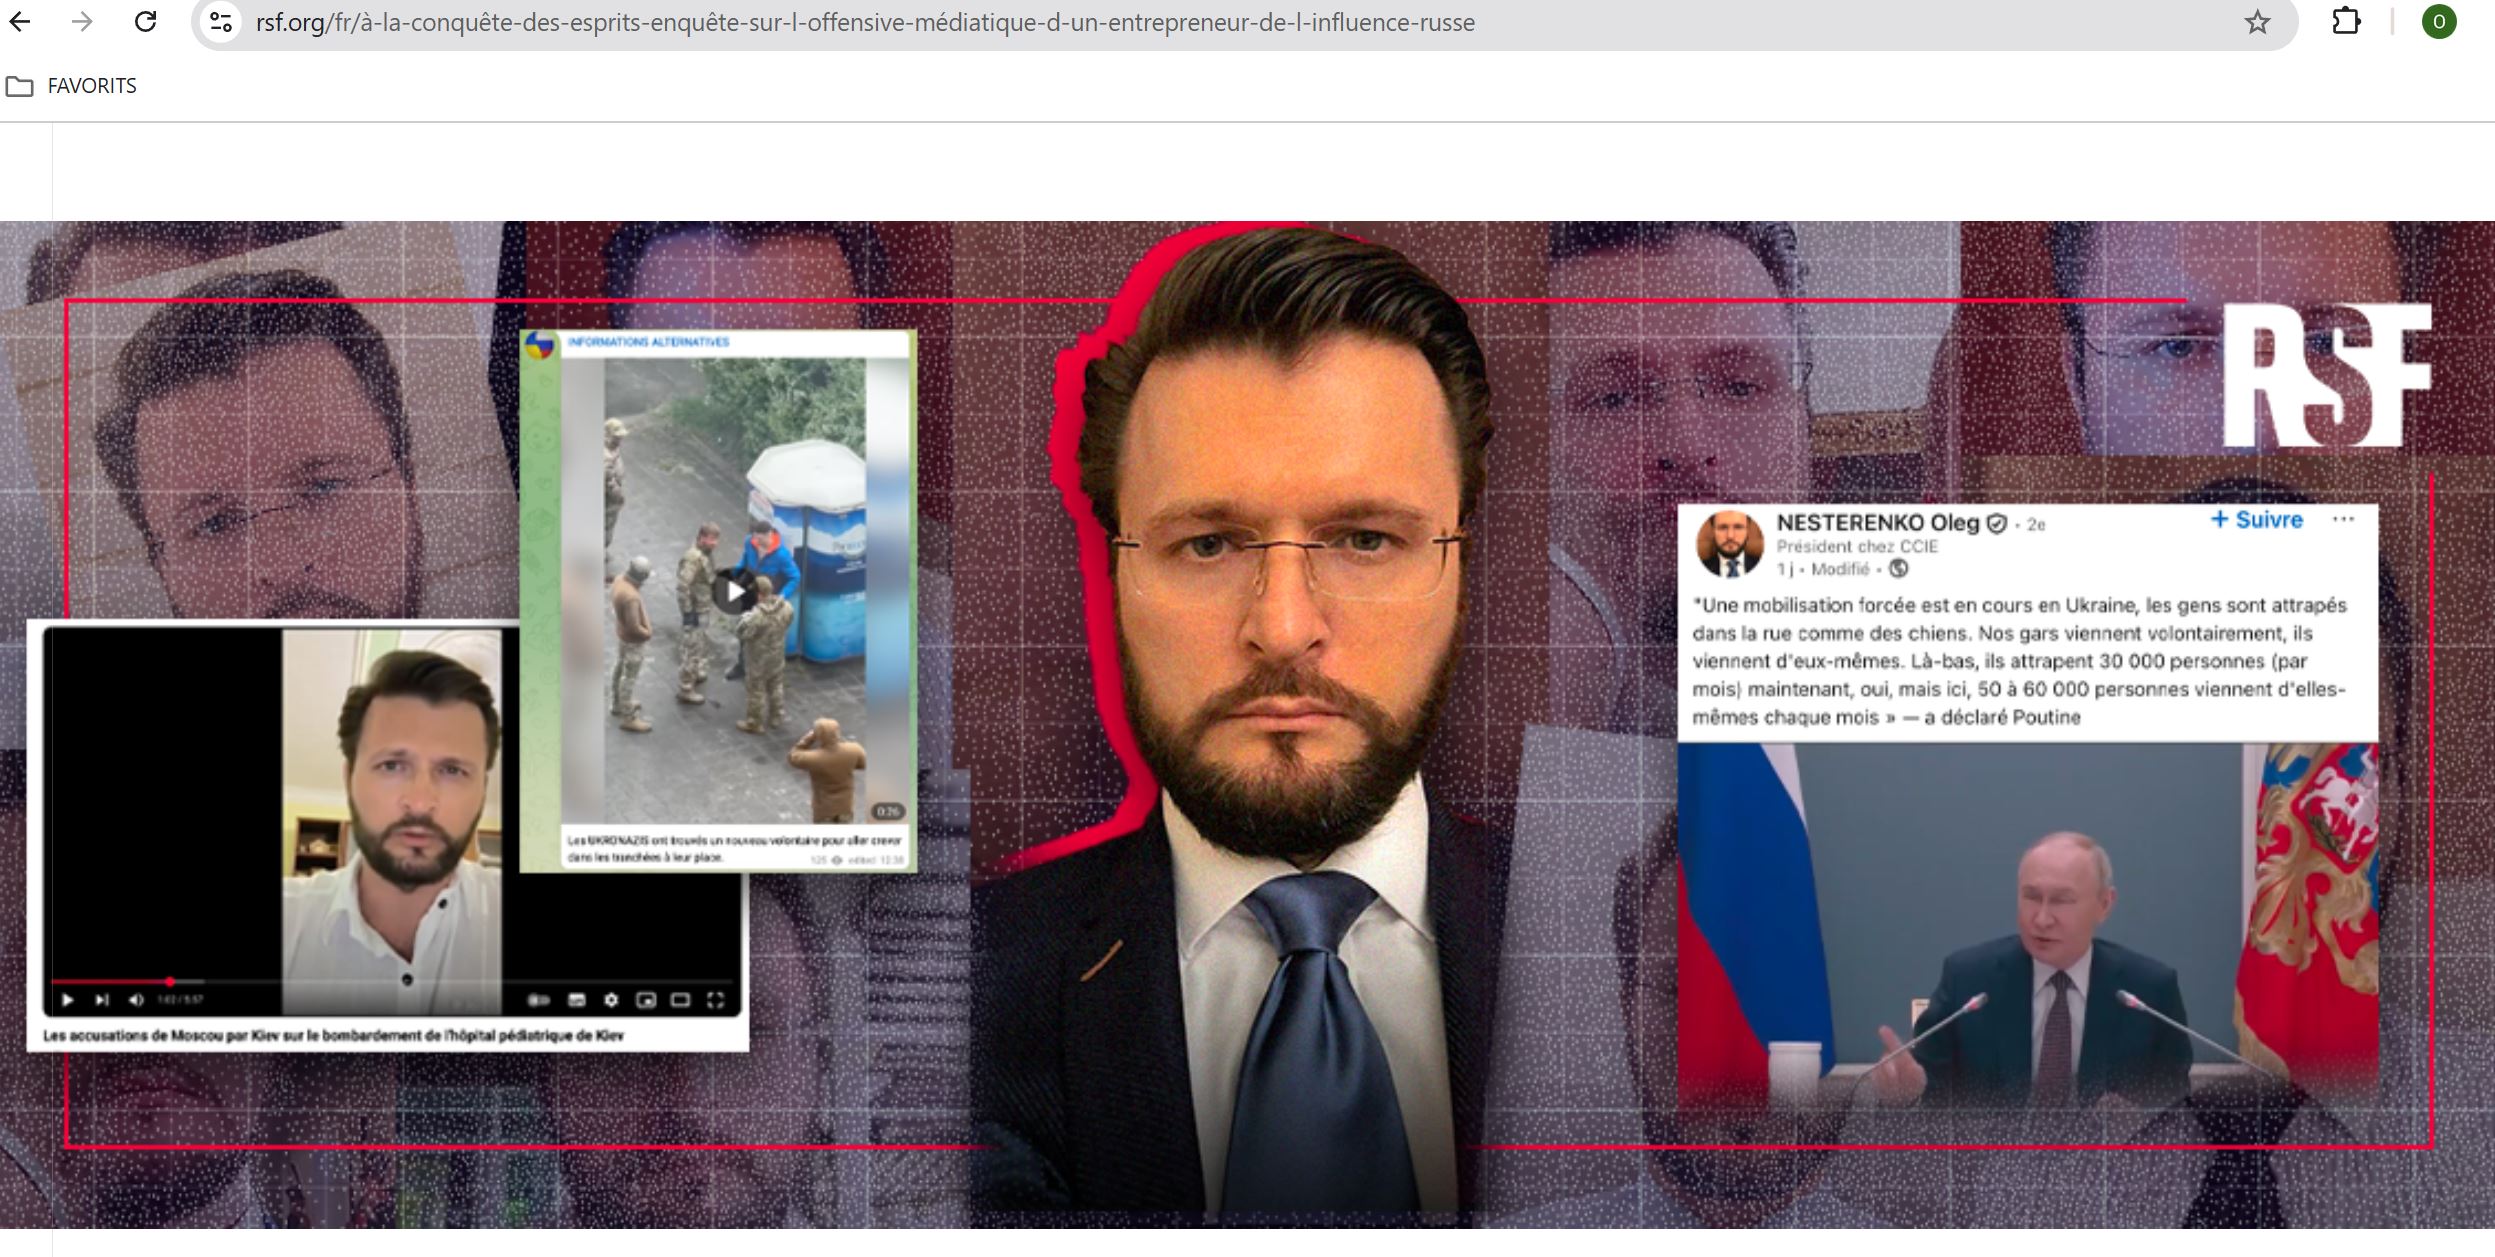
Task: Click "+ Suivre" on the Nesterenko post
Action: [2256, 520]
